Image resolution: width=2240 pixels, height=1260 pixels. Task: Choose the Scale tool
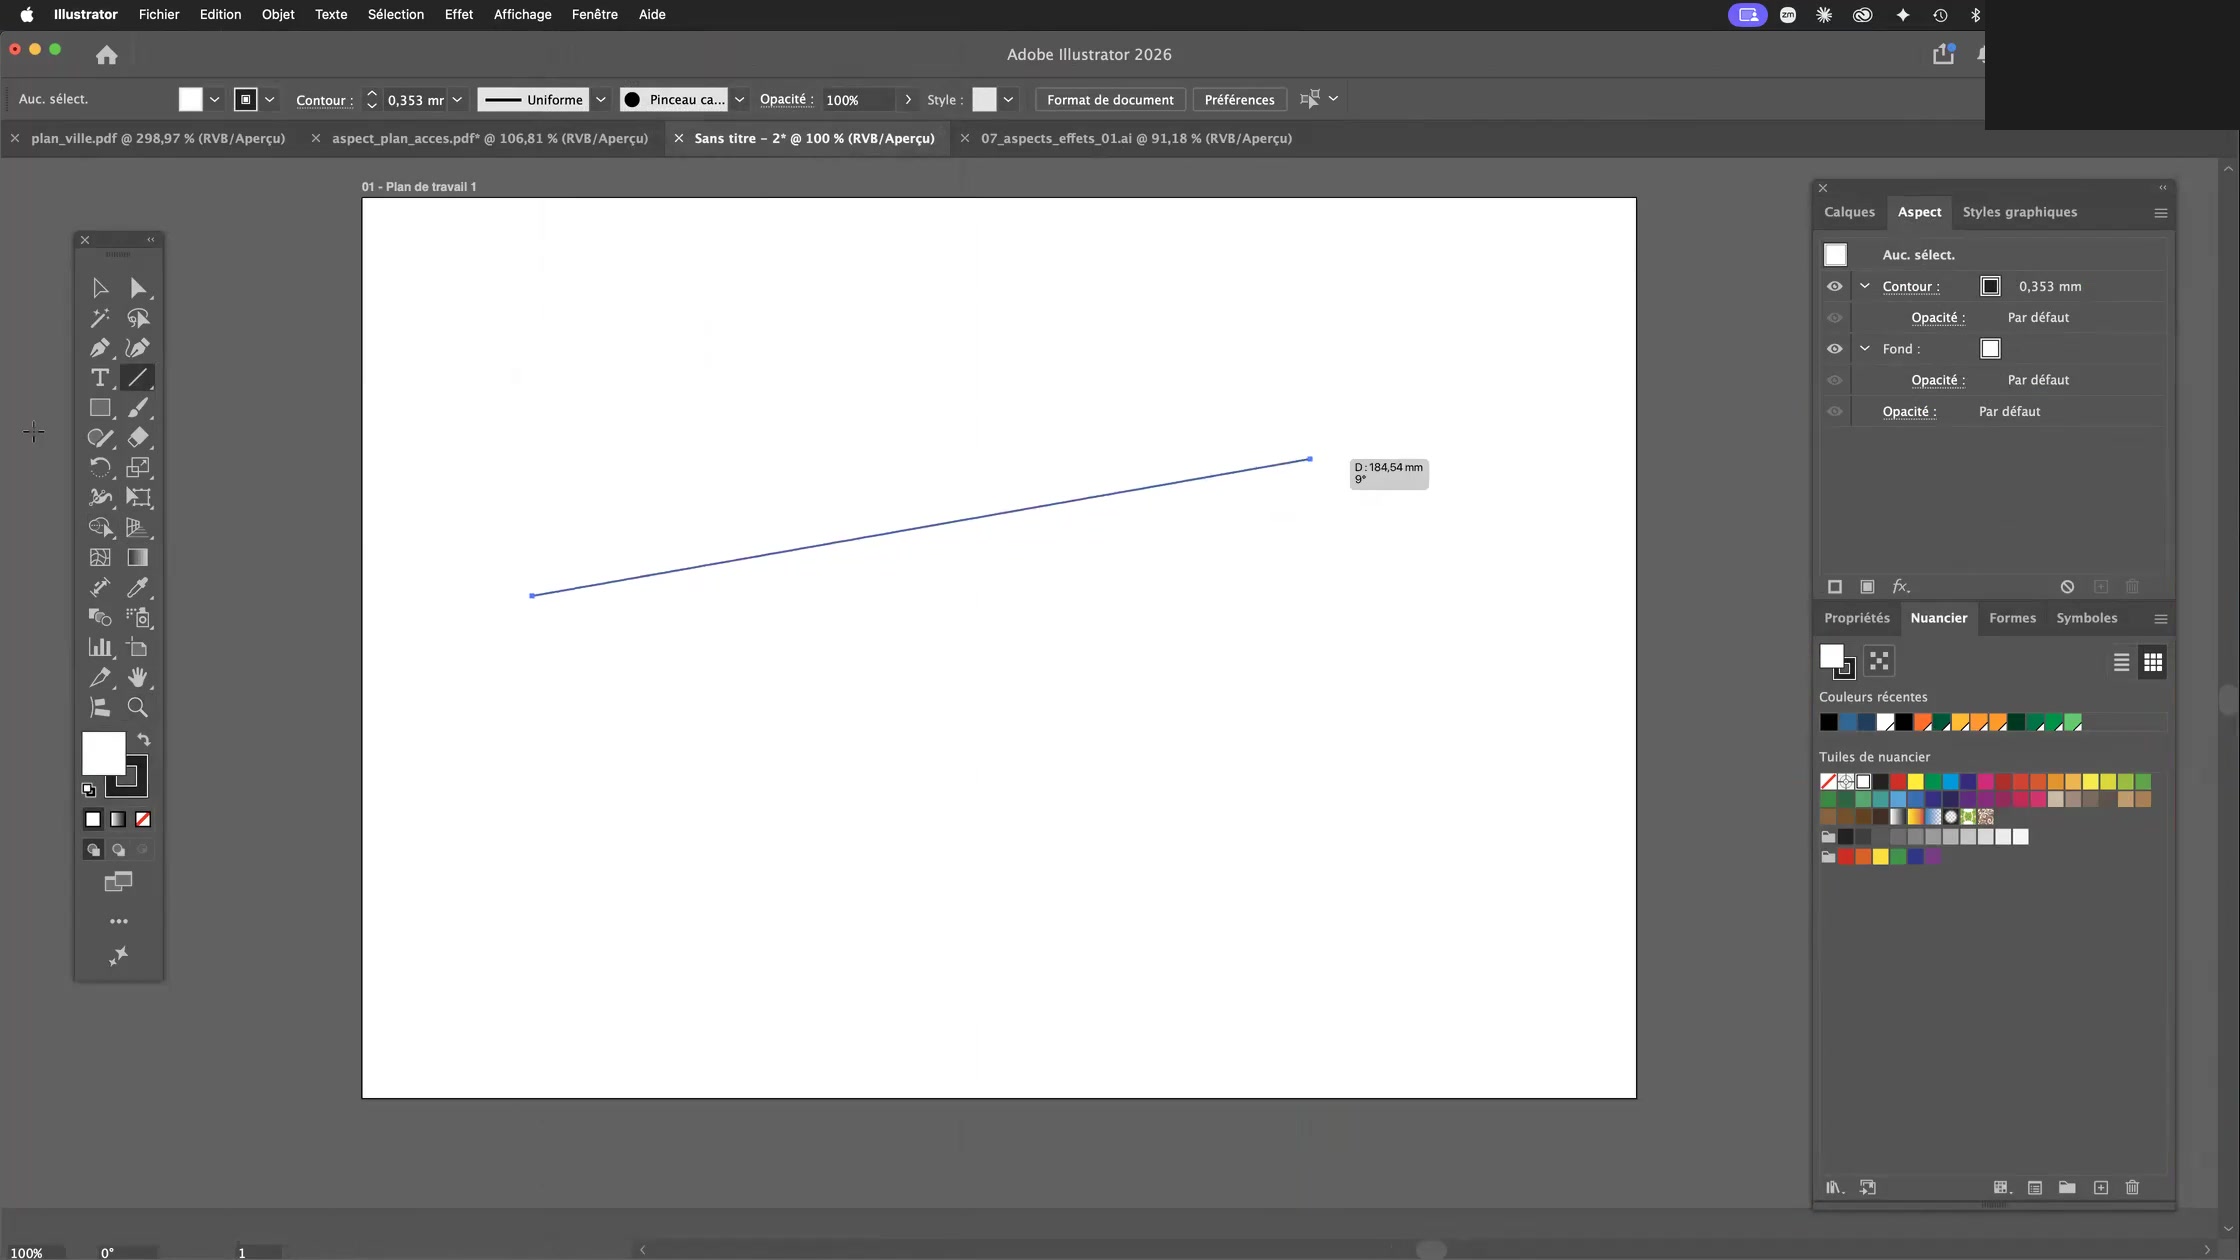coord(138,467)
